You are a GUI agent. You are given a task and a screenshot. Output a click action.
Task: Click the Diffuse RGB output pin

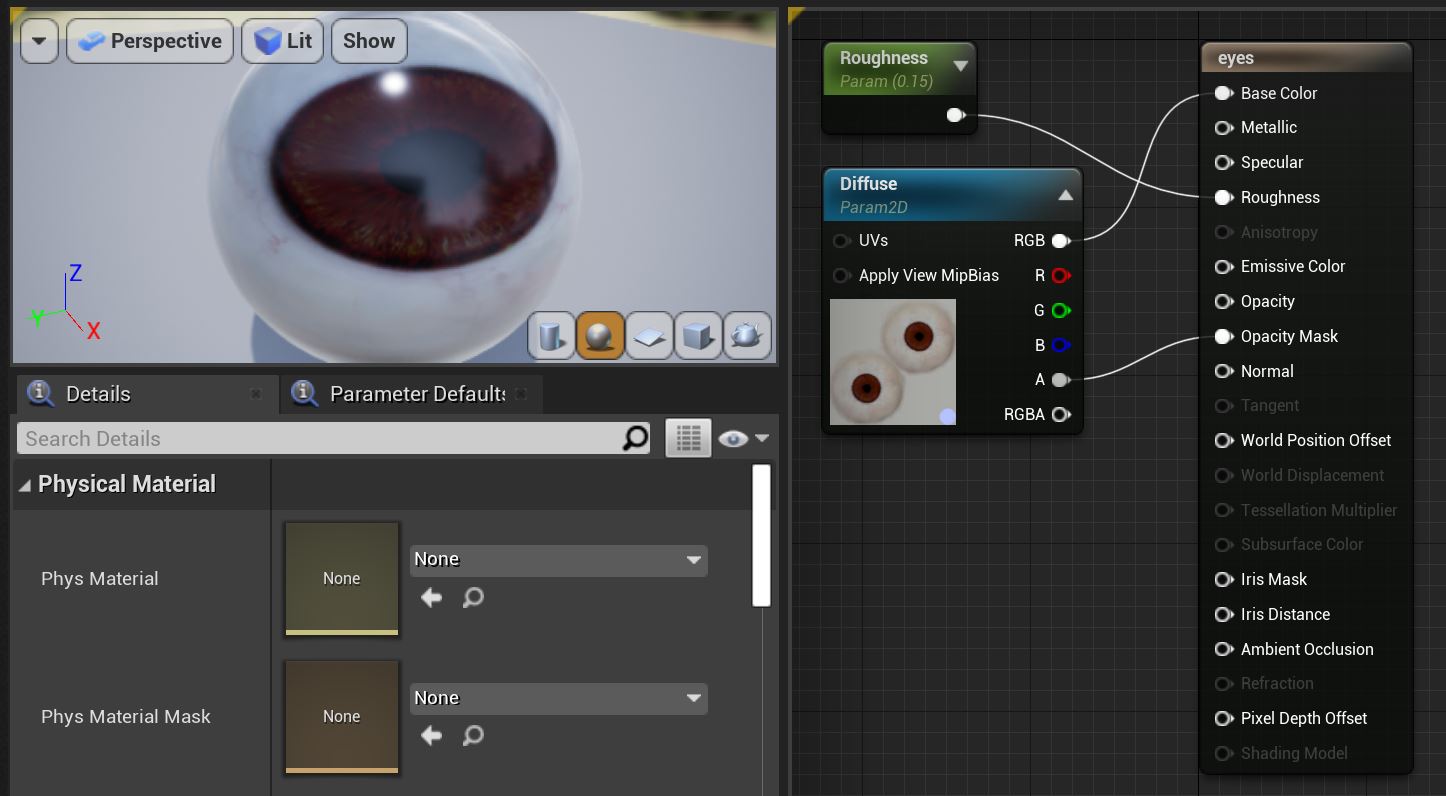1061,241
